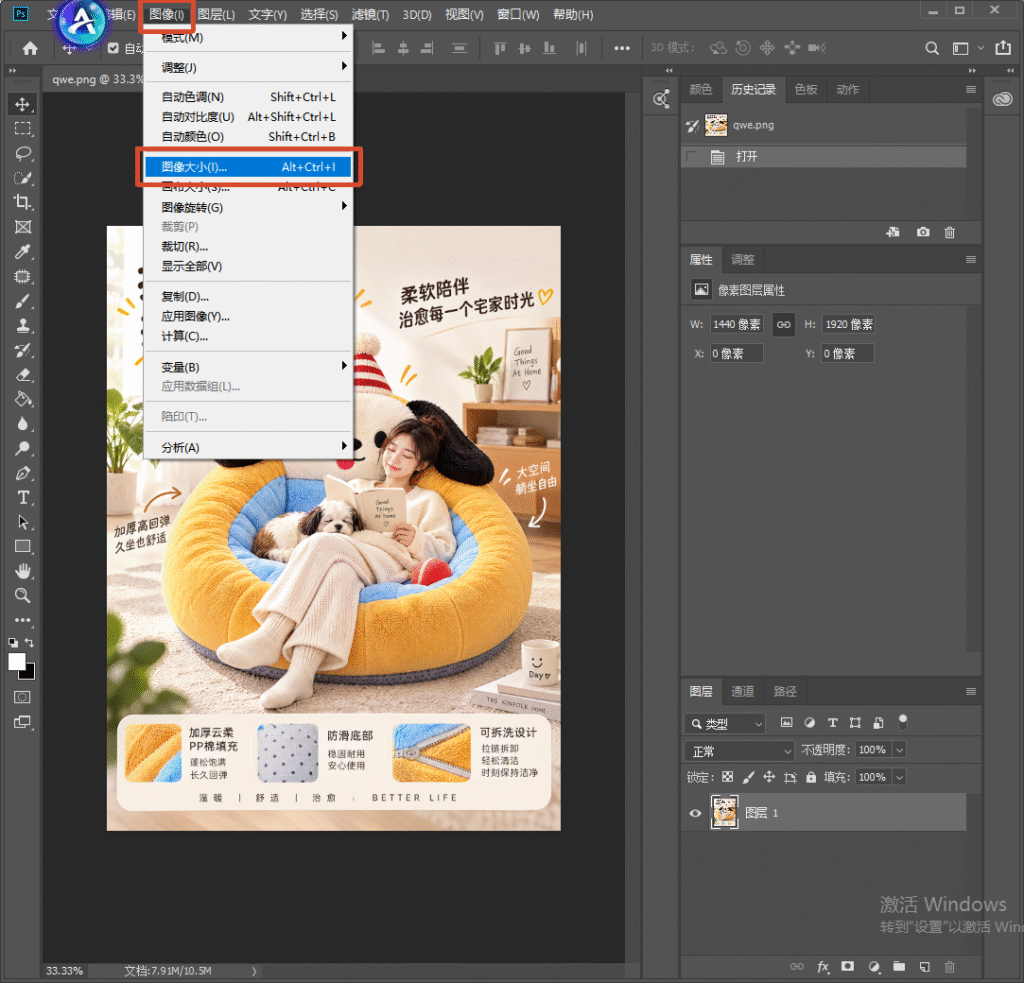Hide 图层 1 using its eye icon

click(695, 813)
